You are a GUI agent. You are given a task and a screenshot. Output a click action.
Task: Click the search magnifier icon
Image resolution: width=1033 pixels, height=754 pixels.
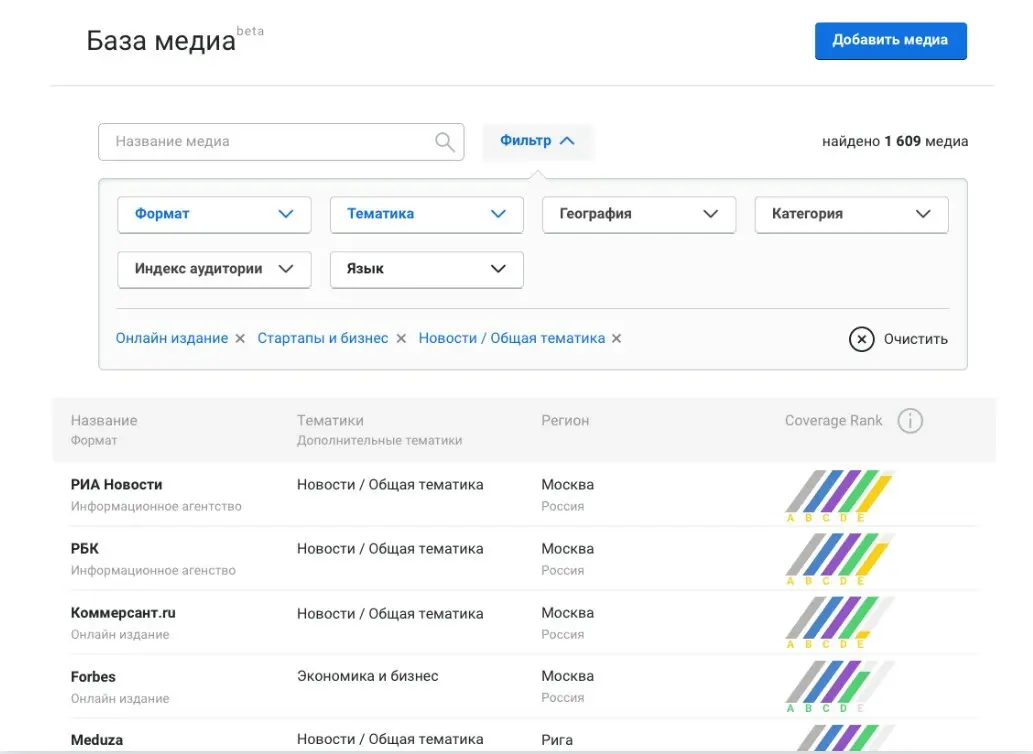pyautogui.click(x=445, y=142)
